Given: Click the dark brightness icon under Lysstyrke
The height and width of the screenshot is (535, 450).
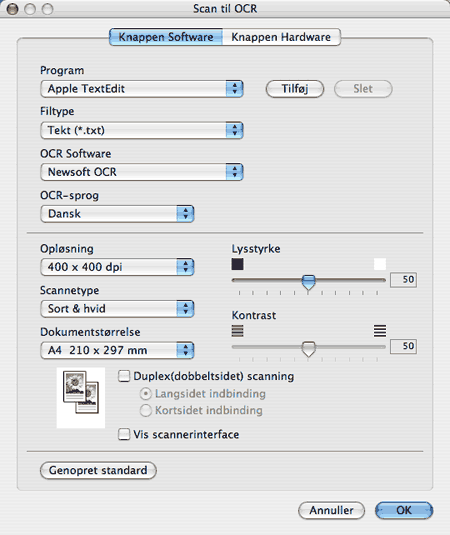Looking at the screenshot, I should tap(237, 264).
